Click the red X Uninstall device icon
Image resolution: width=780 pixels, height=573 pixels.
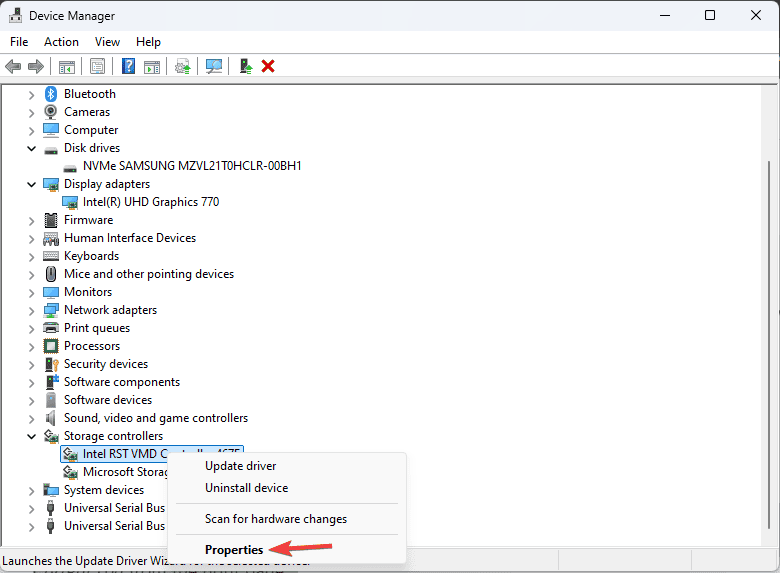(x=268, y=66)
